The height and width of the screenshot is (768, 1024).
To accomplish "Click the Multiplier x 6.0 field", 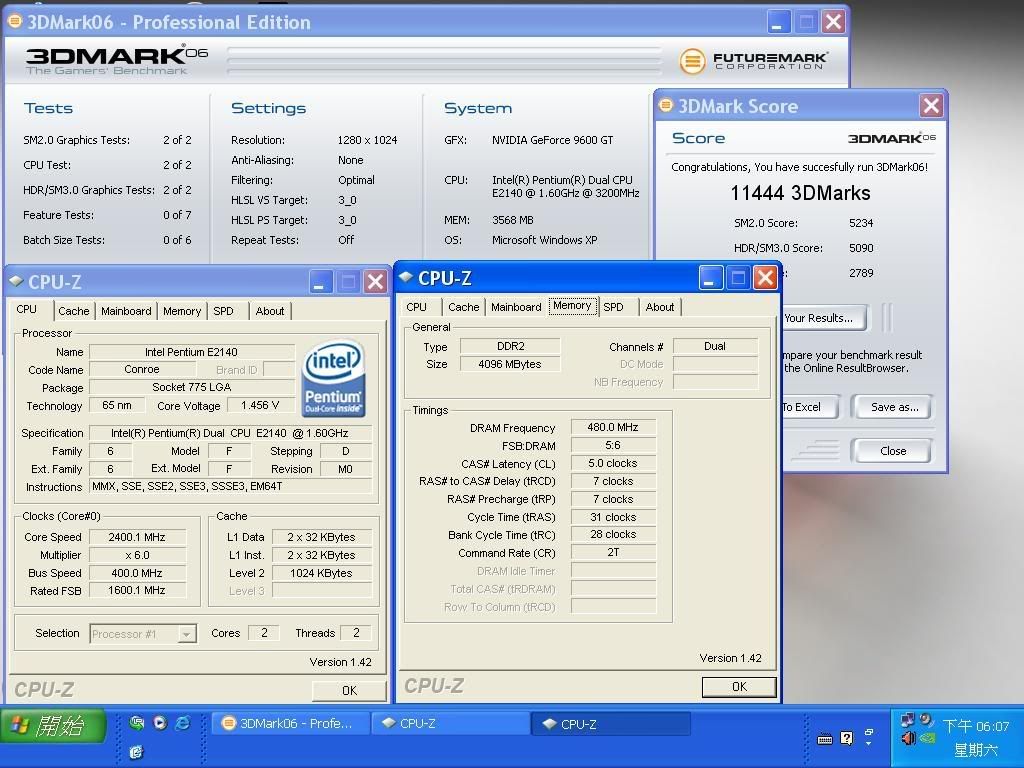I will tap(137, 555).
